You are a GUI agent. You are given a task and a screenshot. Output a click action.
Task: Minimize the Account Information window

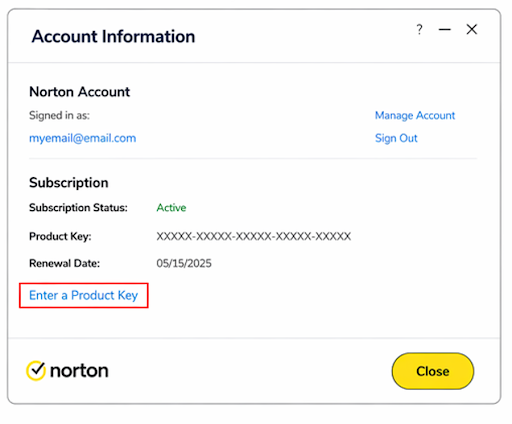point(444,30)
